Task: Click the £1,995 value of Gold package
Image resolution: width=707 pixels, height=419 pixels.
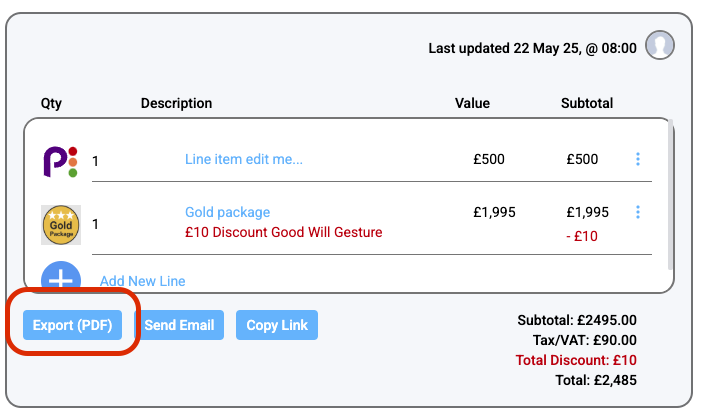Action: [x=494, y=212]
